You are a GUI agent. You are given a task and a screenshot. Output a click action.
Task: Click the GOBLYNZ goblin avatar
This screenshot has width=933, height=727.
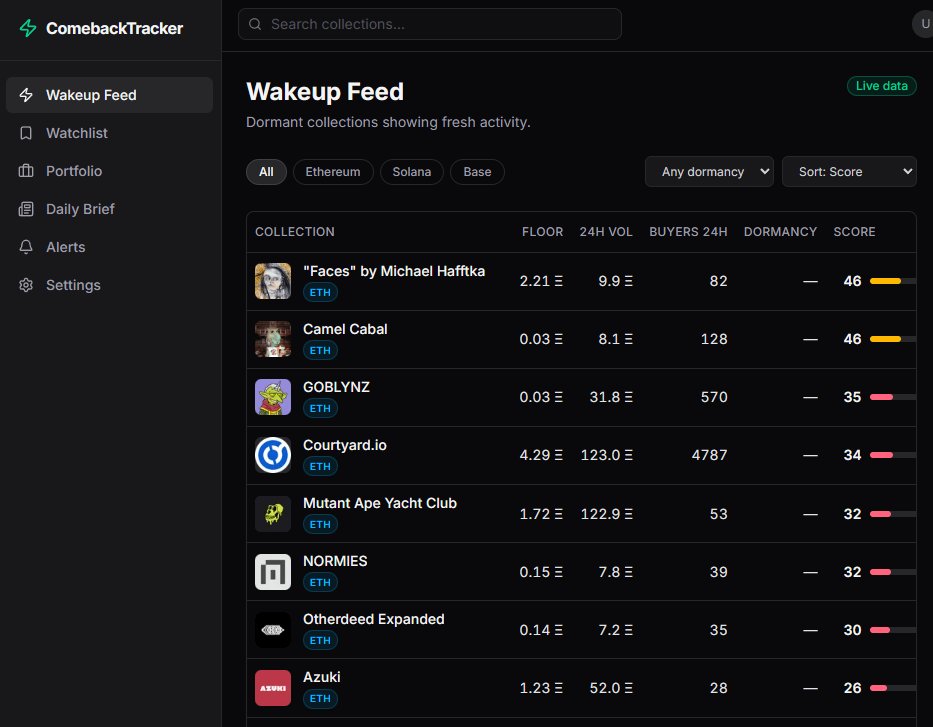coord(273,397)
